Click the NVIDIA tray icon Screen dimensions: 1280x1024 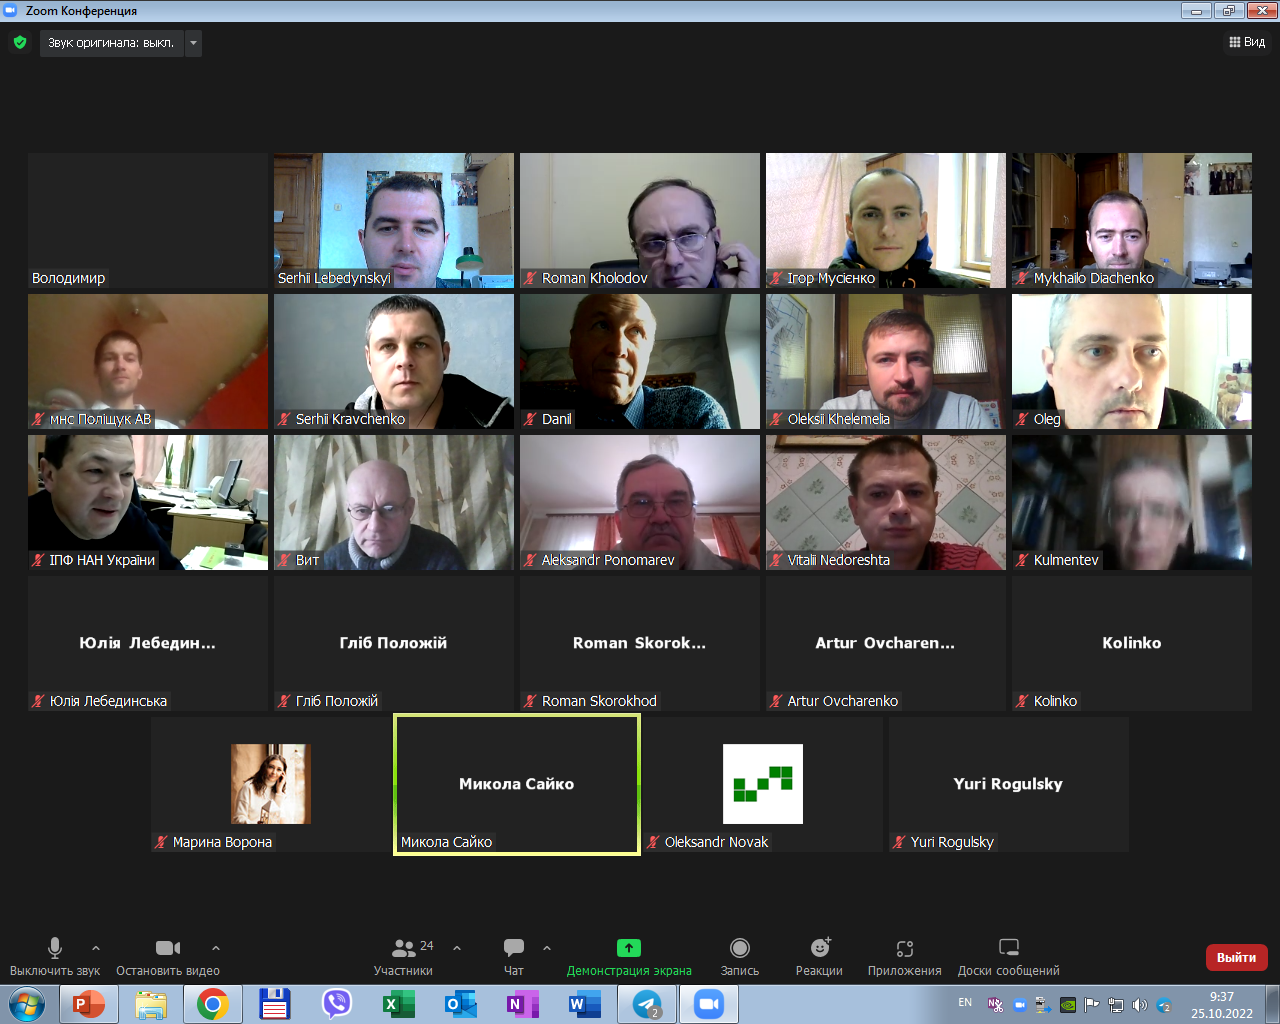(x=1068, y=1005)
